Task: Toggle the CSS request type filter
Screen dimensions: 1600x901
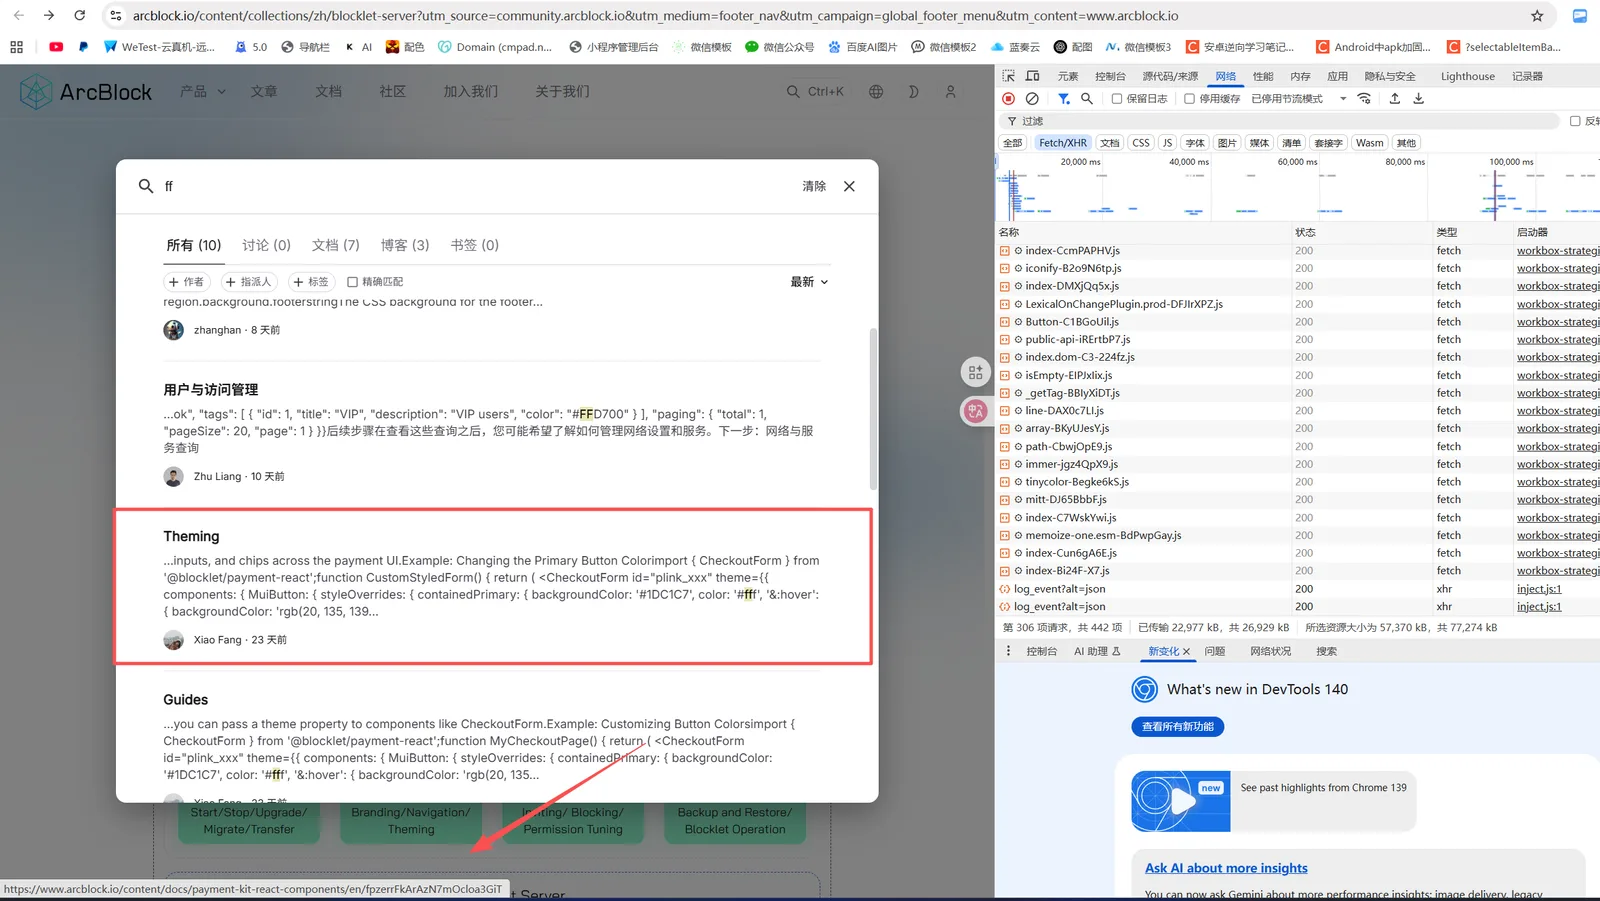Action: coord(1141,143)
